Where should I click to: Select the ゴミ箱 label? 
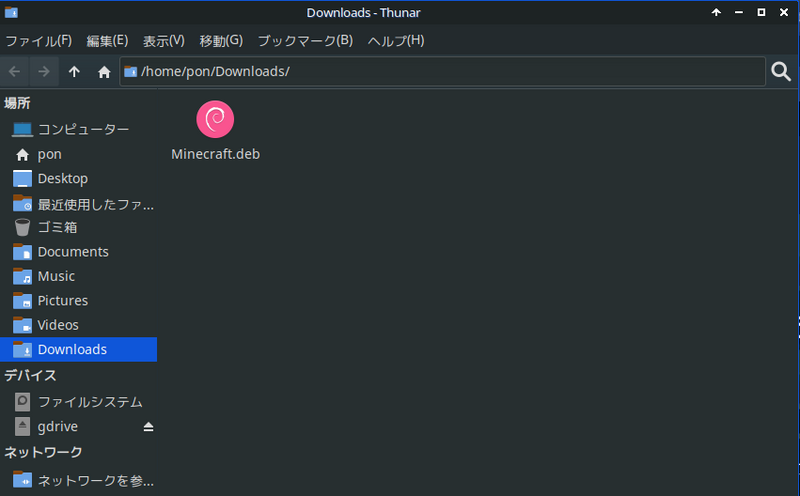[x=57, y=227]
